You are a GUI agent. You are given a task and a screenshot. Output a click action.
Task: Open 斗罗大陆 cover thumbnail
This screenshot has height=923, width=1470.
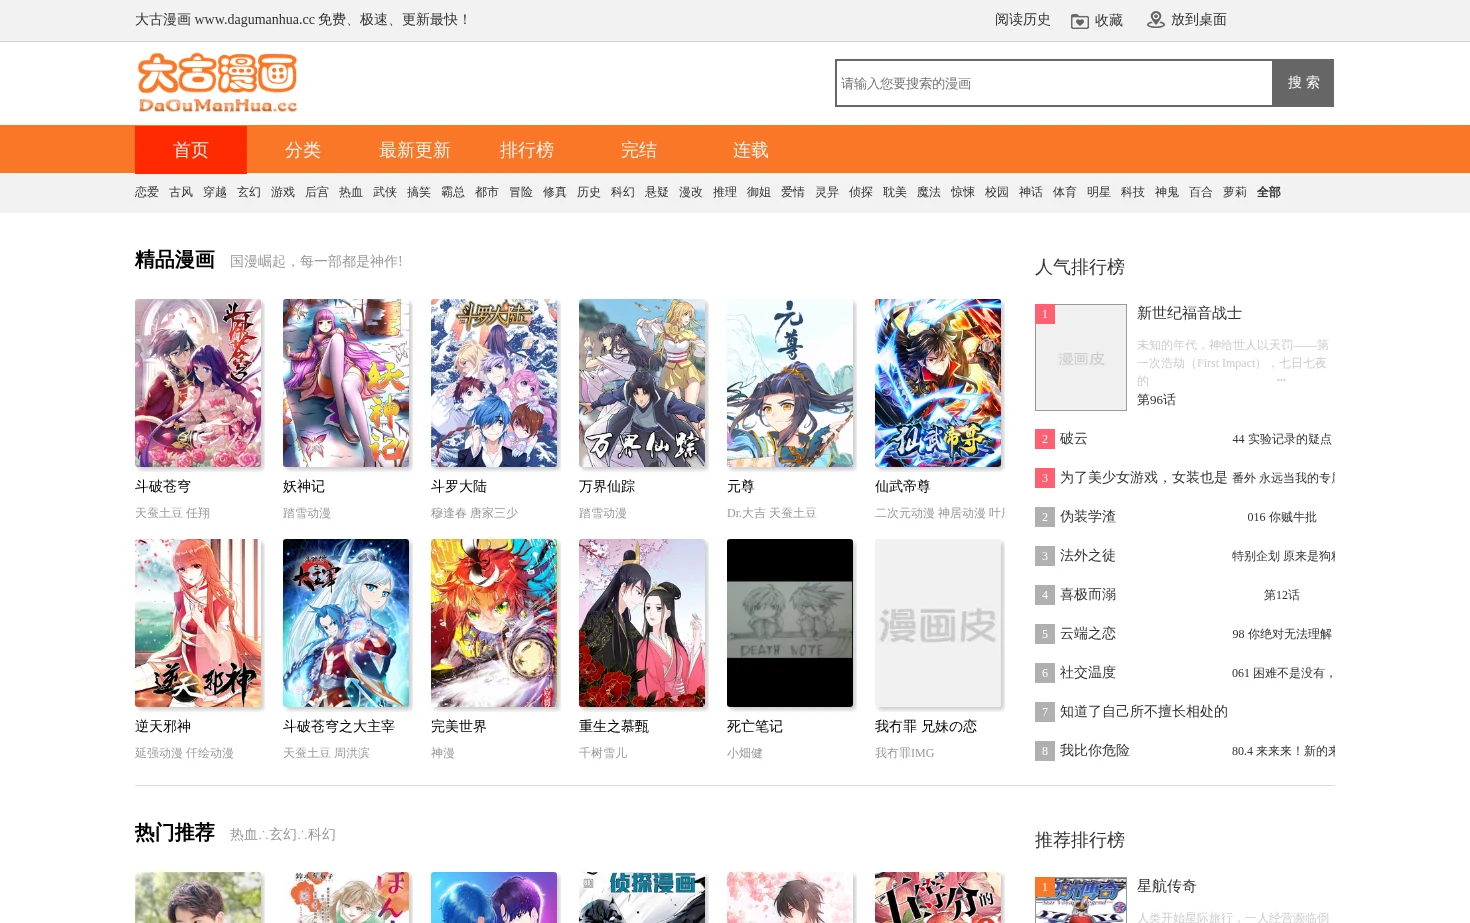point(494,383)
